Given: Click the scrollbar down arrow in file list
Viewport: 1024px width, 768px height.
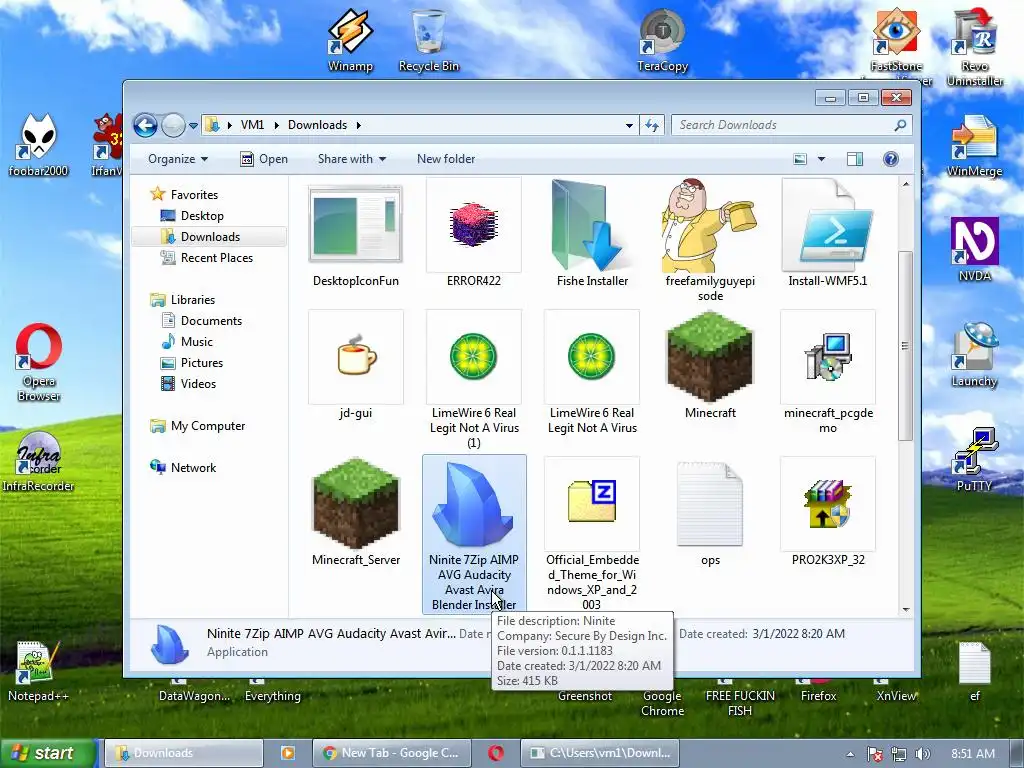Looking at the screenshot, I should tap(906, 609).
